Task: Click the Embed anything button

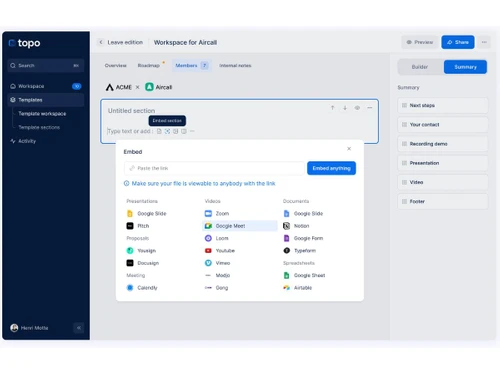Action: 331,168
